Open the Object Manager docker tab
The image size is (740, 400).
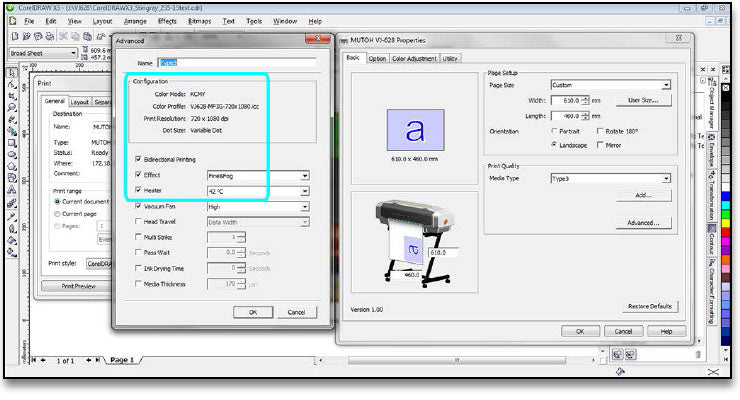coord(712,103)
